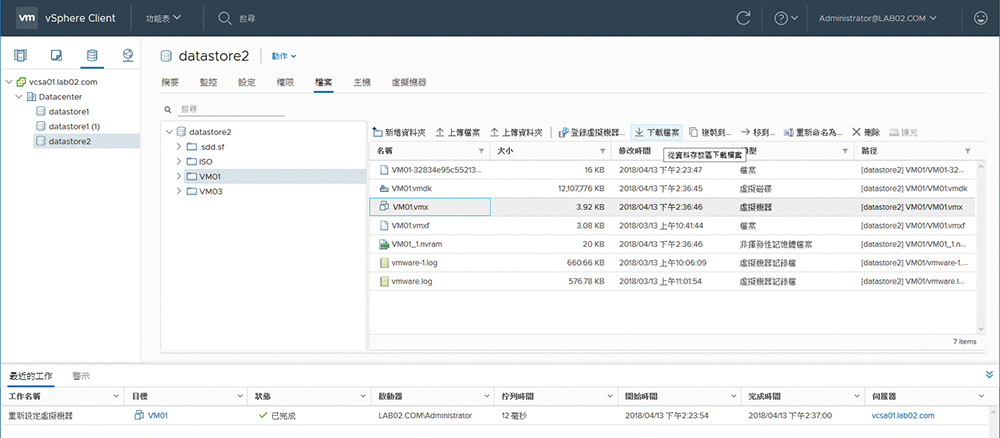Screen dimensions: 1000x438
Task: Click the filter icon on 名稱 column
Action: pos(481,151)
